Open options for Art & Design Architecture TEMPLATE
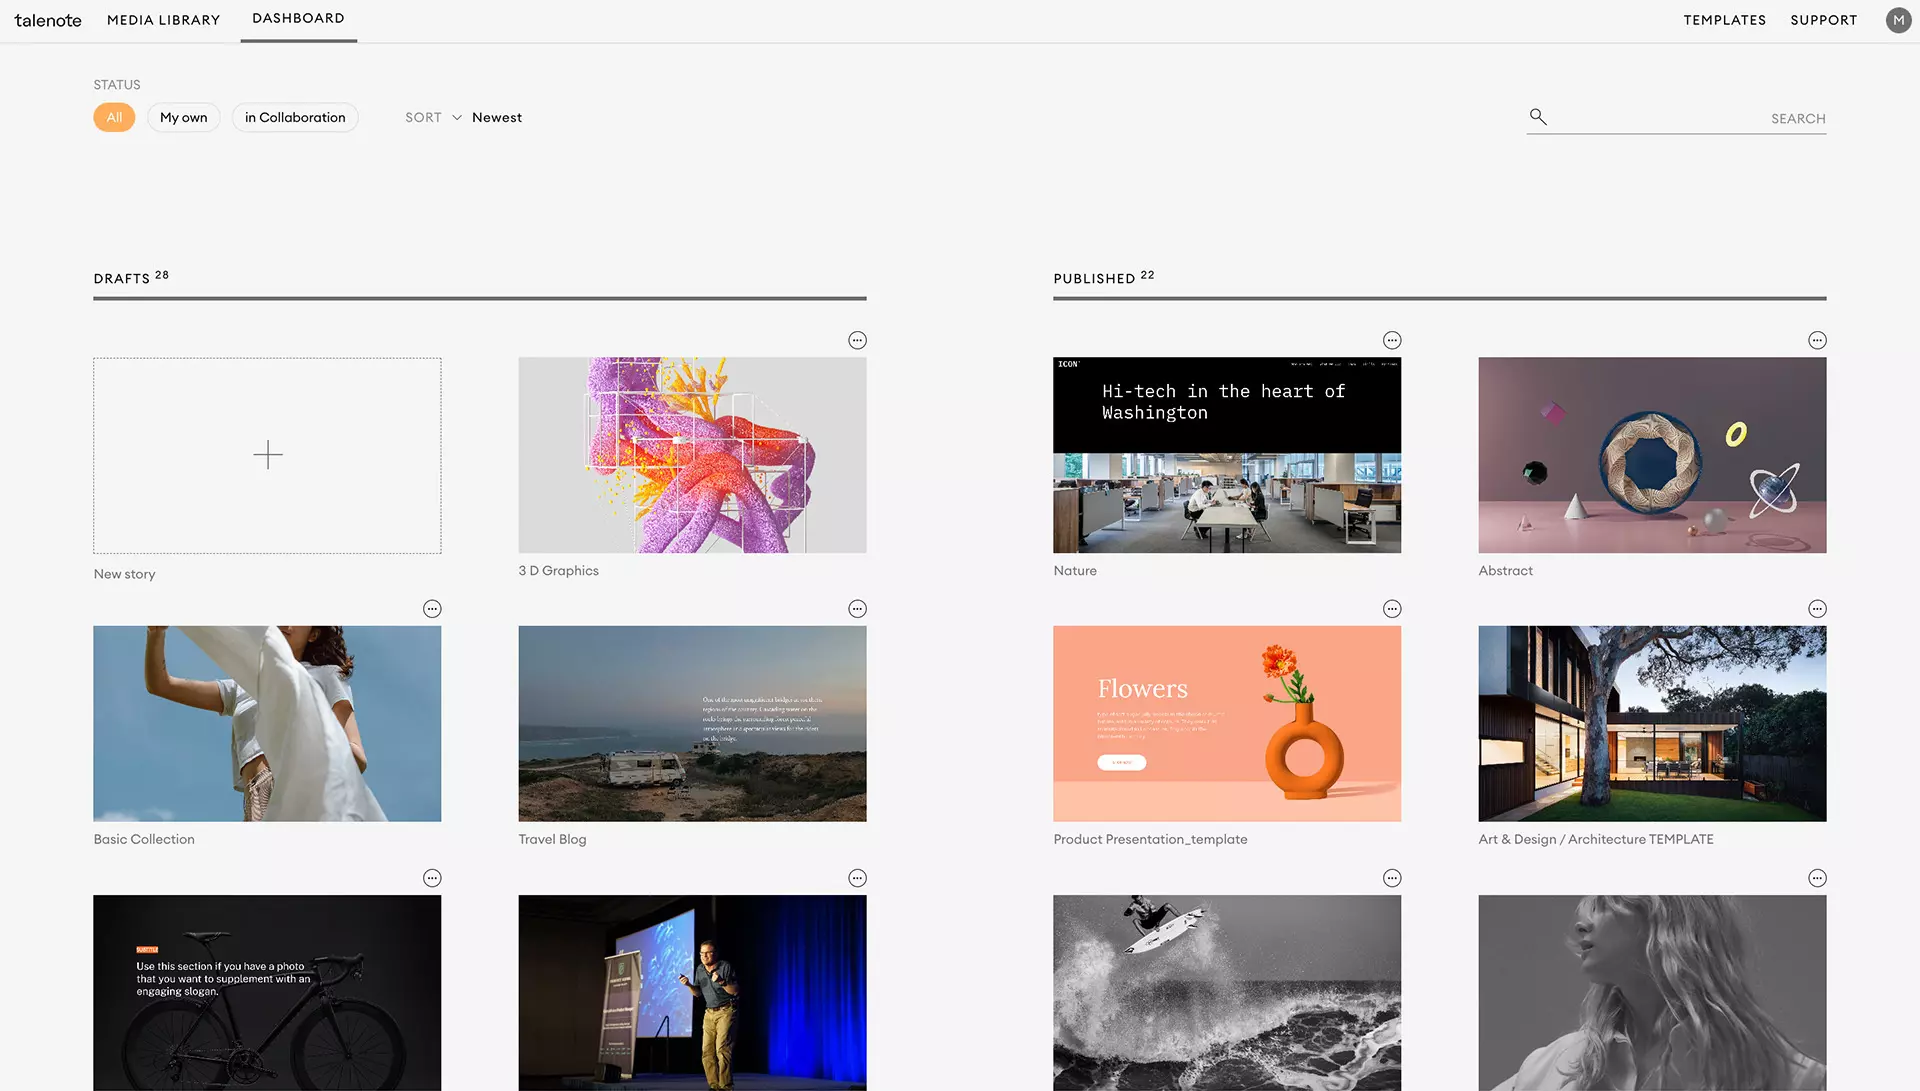The image size is (1920, 1091). tap(1817, 609)
